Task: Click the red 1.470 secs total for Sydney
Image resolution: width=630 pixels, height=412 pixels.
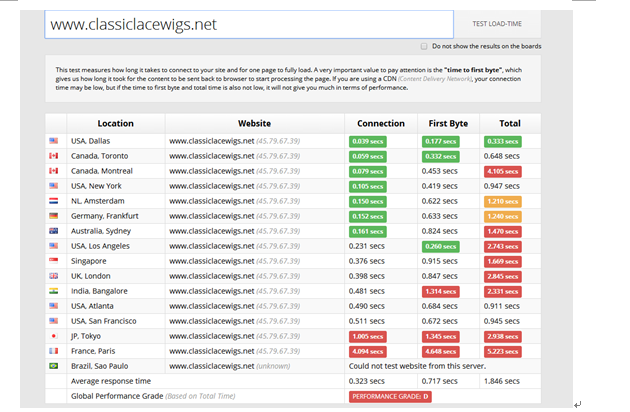Action: pyautogui.click(x=503, y=232)
